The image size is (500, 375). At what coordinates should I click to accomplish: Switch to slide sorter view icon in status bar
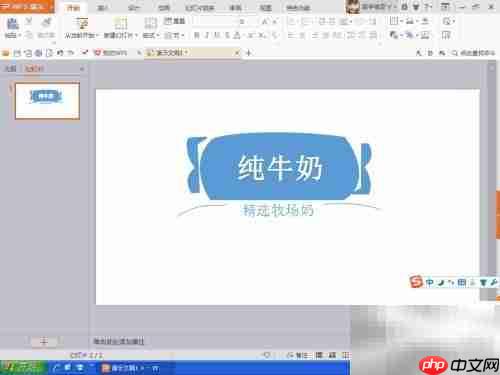(332, 355)
